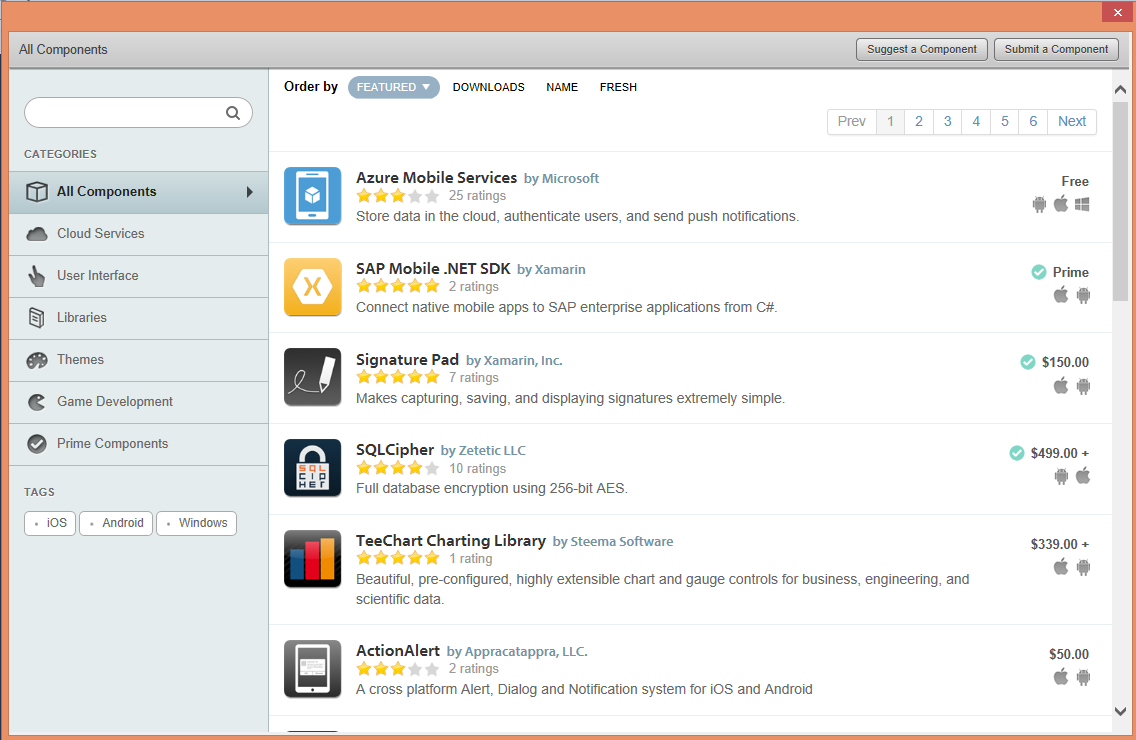Click the search magnifier icon

coord(233,113)
